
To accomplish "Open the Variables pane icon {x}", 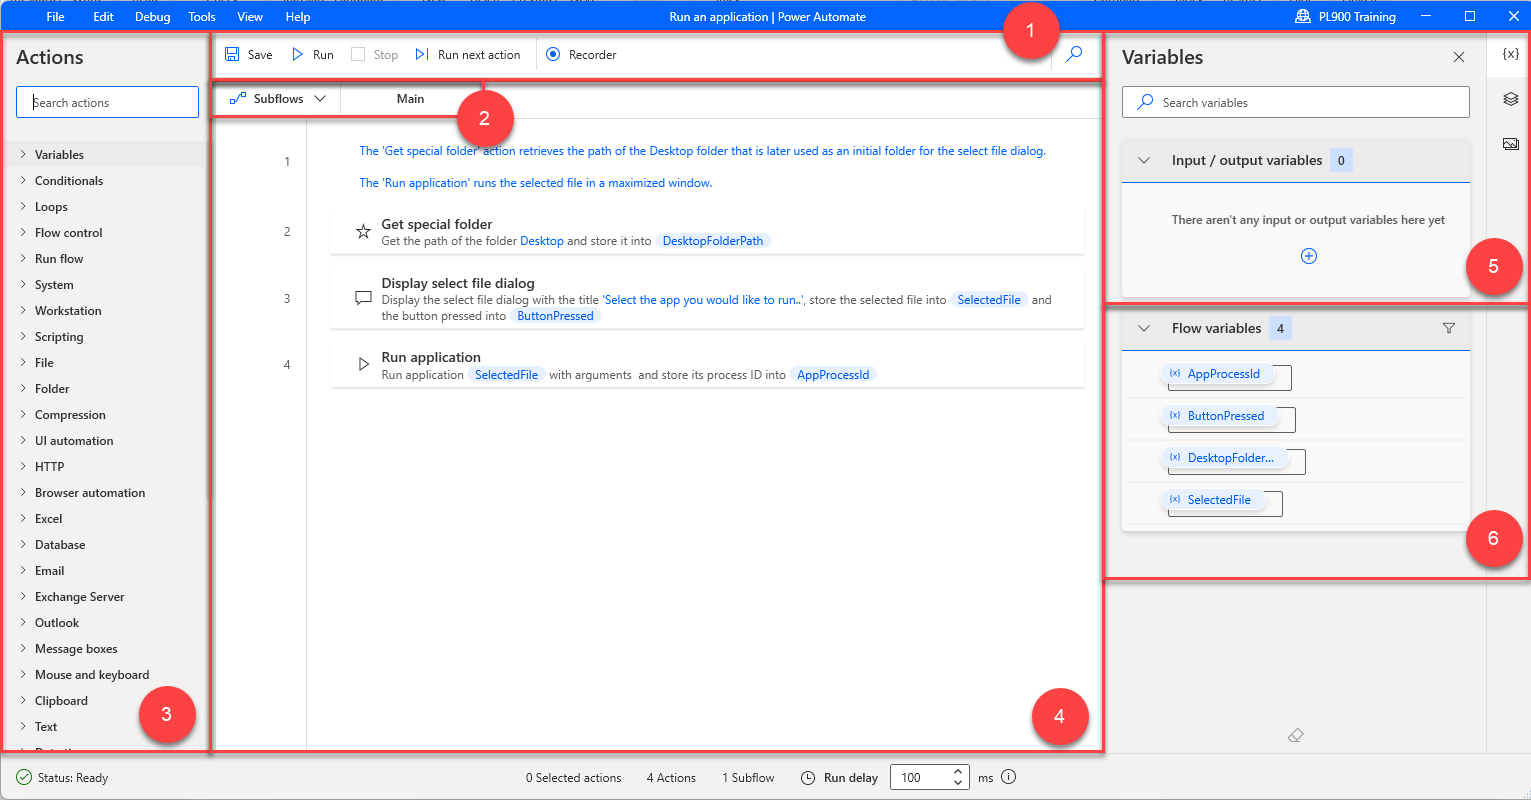I will click(1511, 54).
